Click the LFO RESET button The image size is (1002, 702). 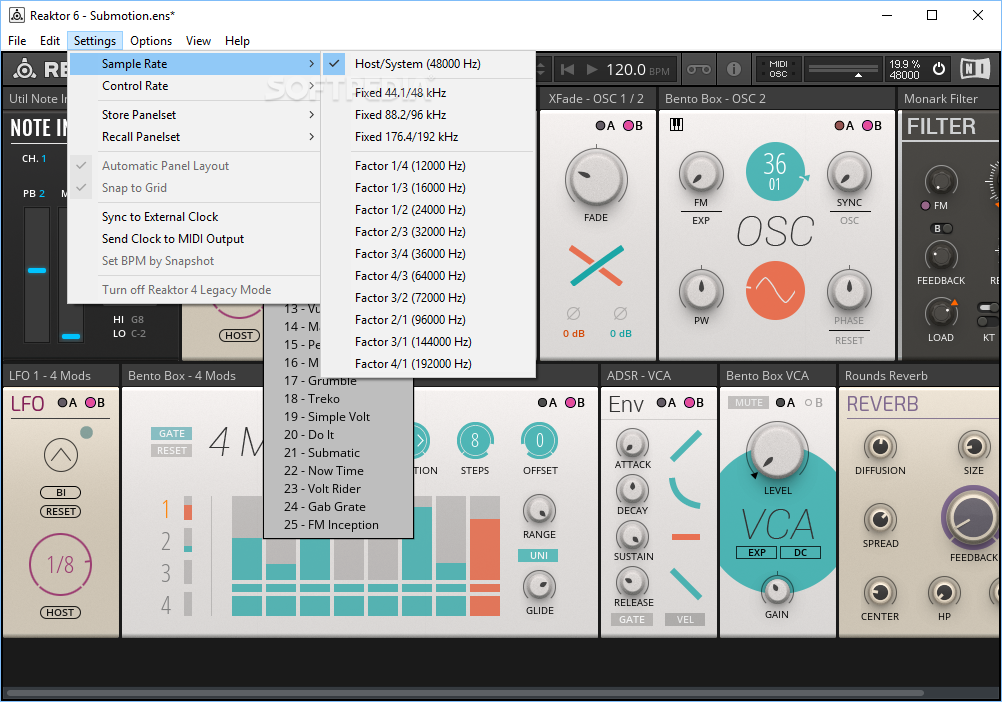click(x=61, y=512)
